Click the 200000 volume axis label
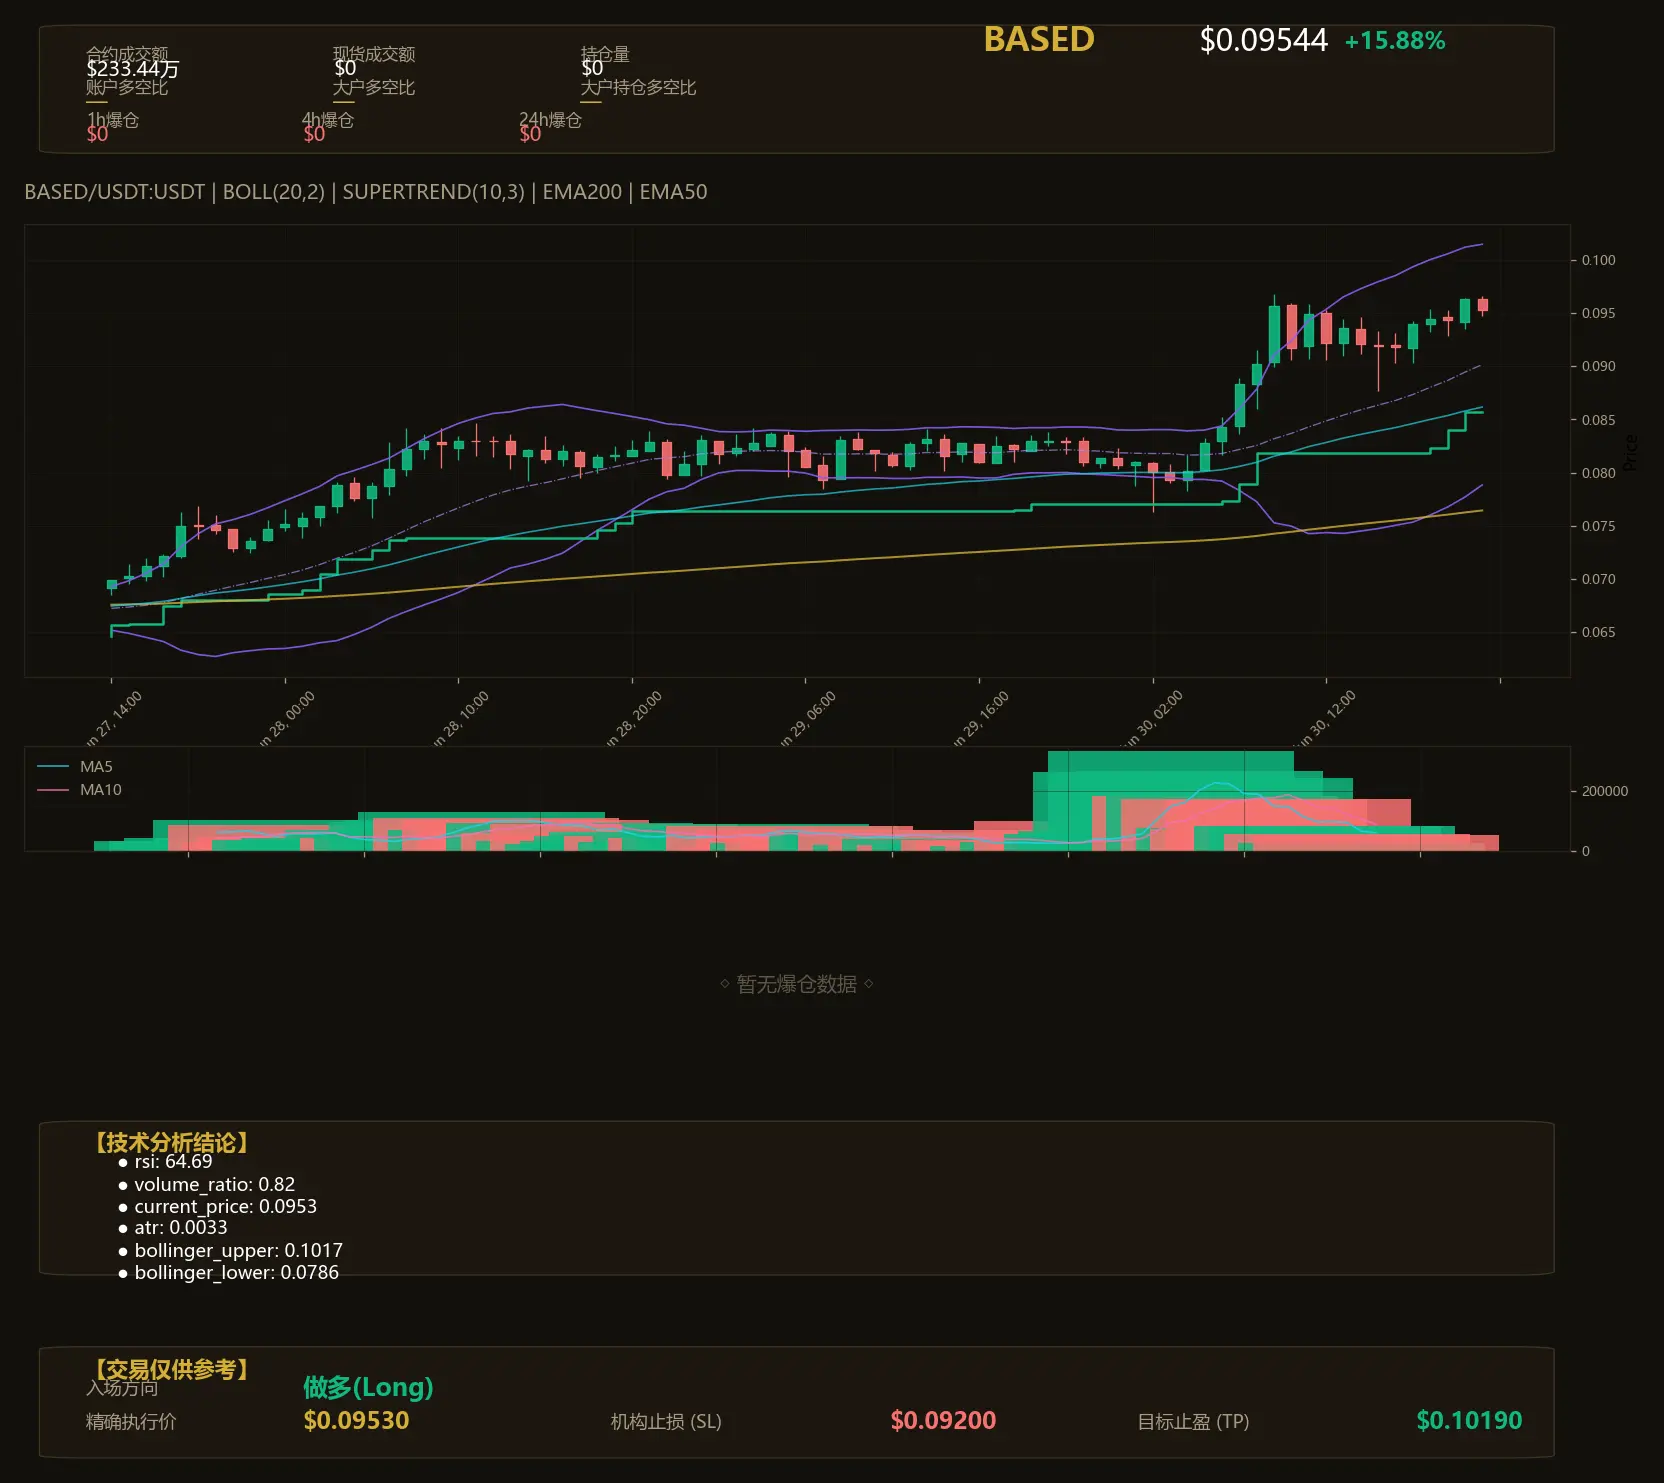The image size is (1664, 1483). [1605, 791]
